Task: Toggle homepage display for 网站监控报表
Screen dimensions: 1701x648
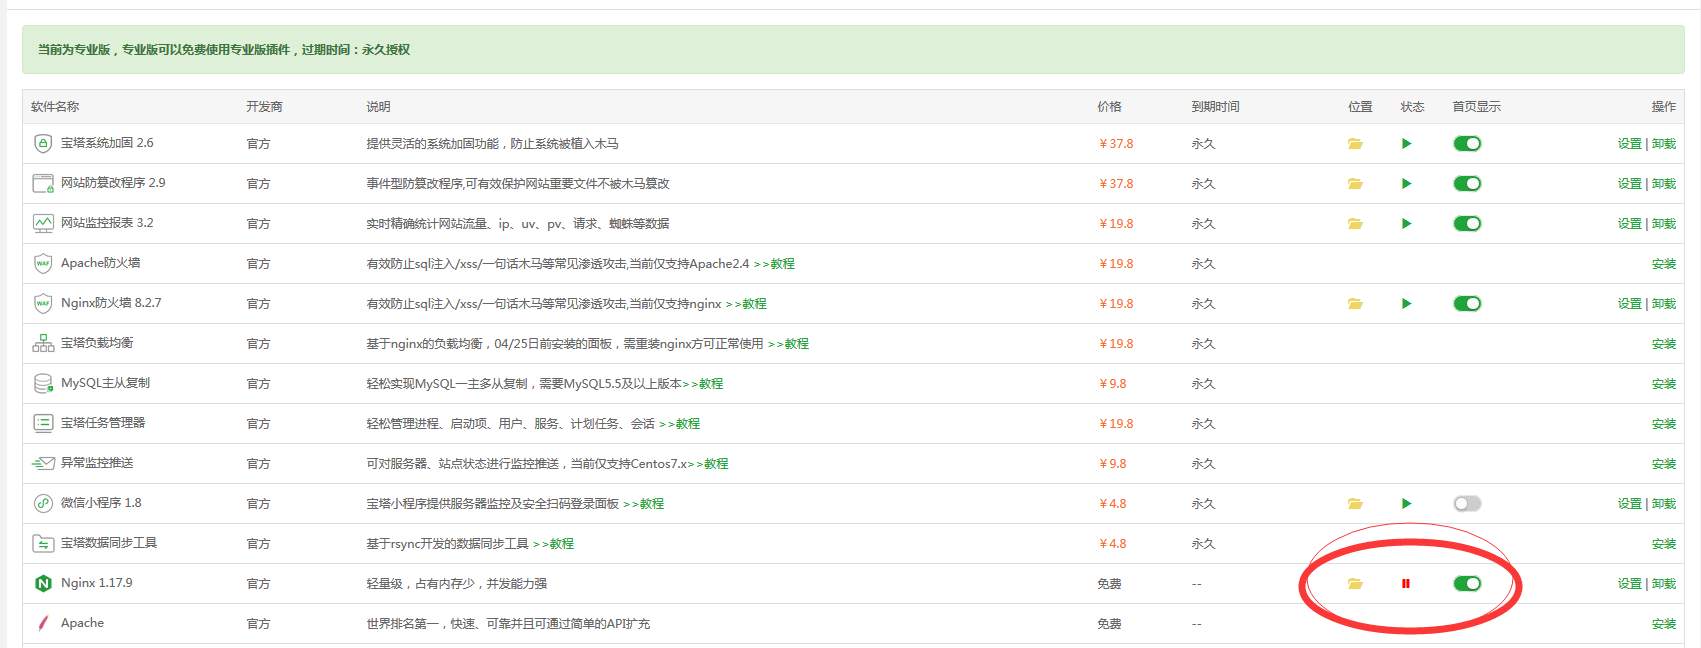Action: pos(1467,224)
